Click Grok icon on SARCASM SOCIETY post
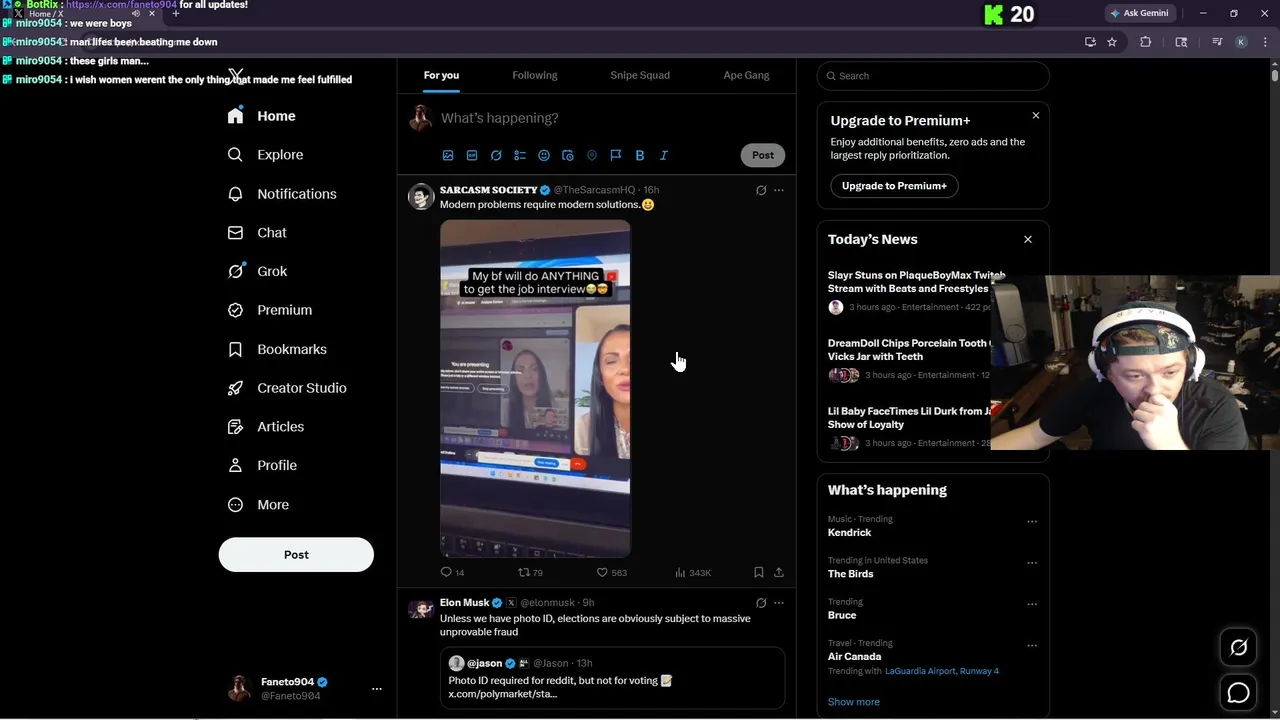The width and height of the screenshot is (1280, 720). (x=761, y=190)
